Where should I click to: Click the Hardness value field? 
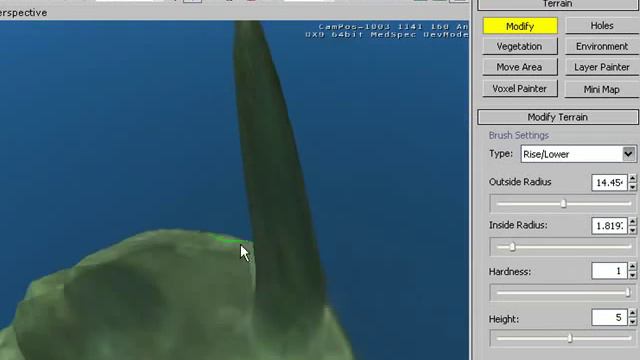pyautogui.click(x=609, y=271)
